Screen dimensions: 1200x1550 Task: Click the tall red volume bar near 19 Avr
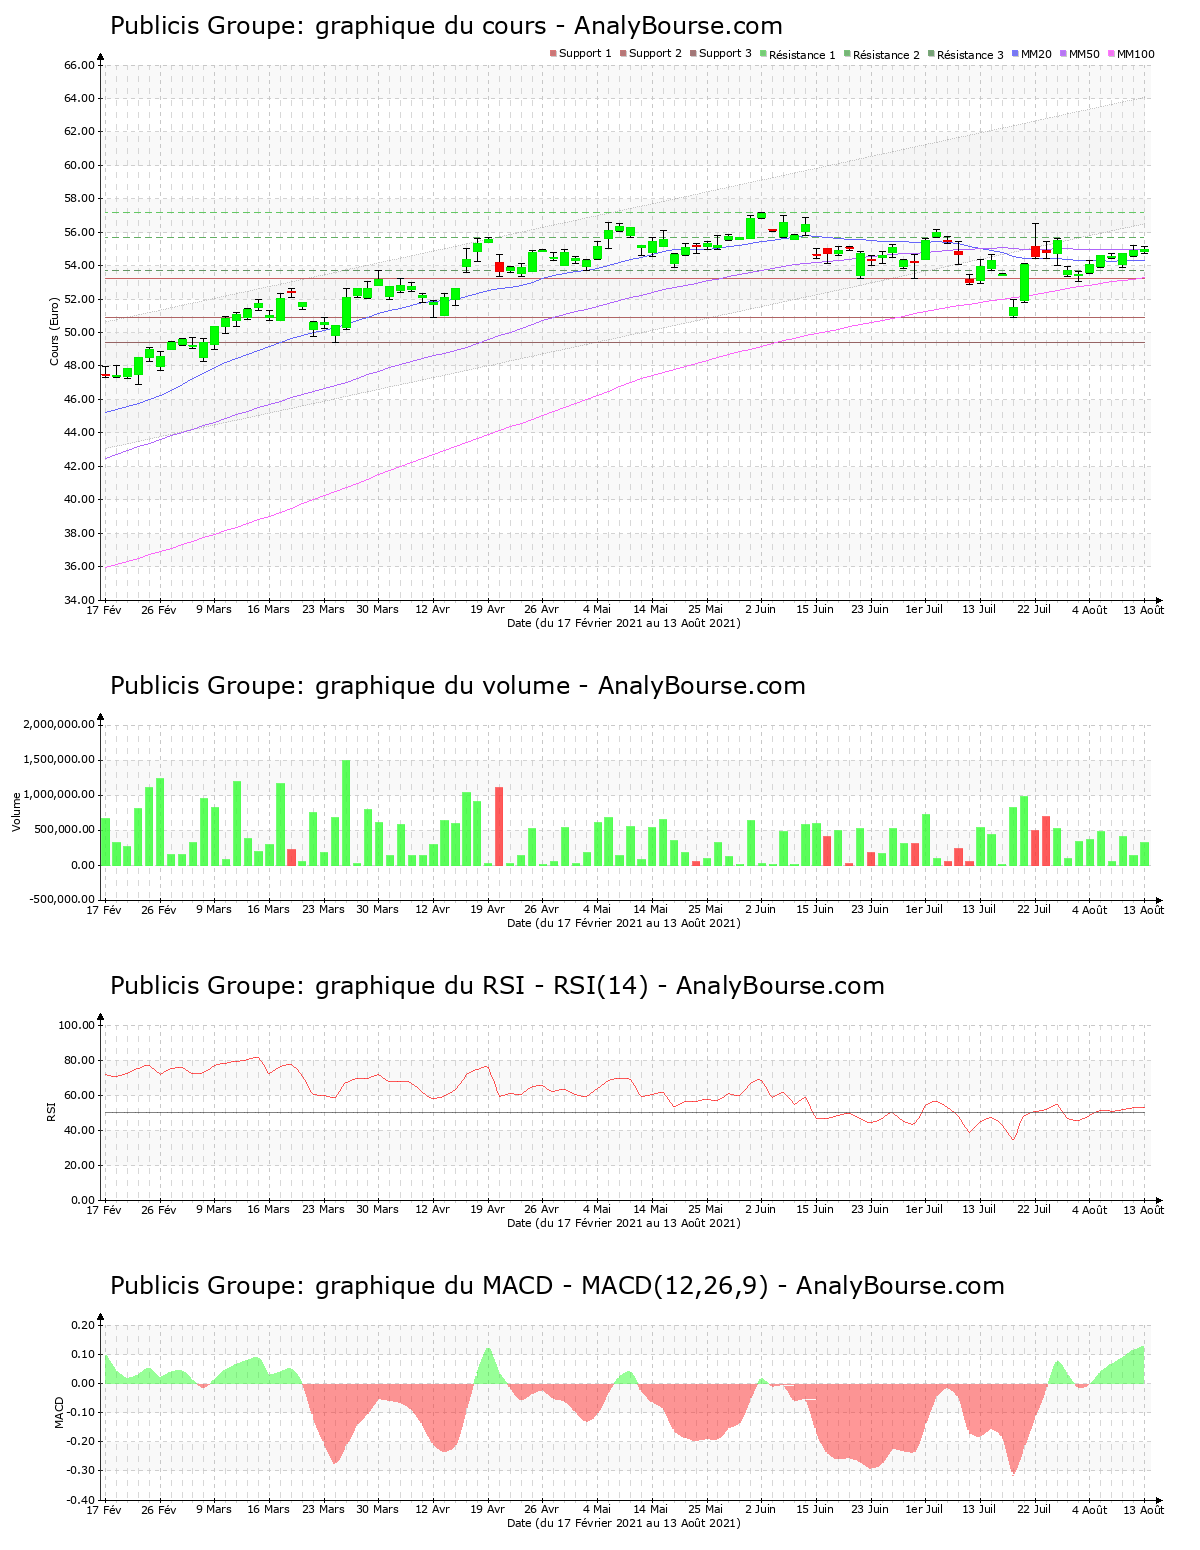point(499,826)
